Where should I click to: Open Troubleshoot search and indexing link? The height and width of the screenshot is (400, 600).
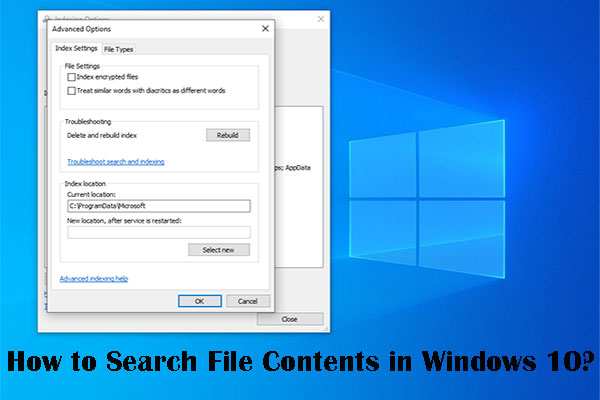click(116, 162)
